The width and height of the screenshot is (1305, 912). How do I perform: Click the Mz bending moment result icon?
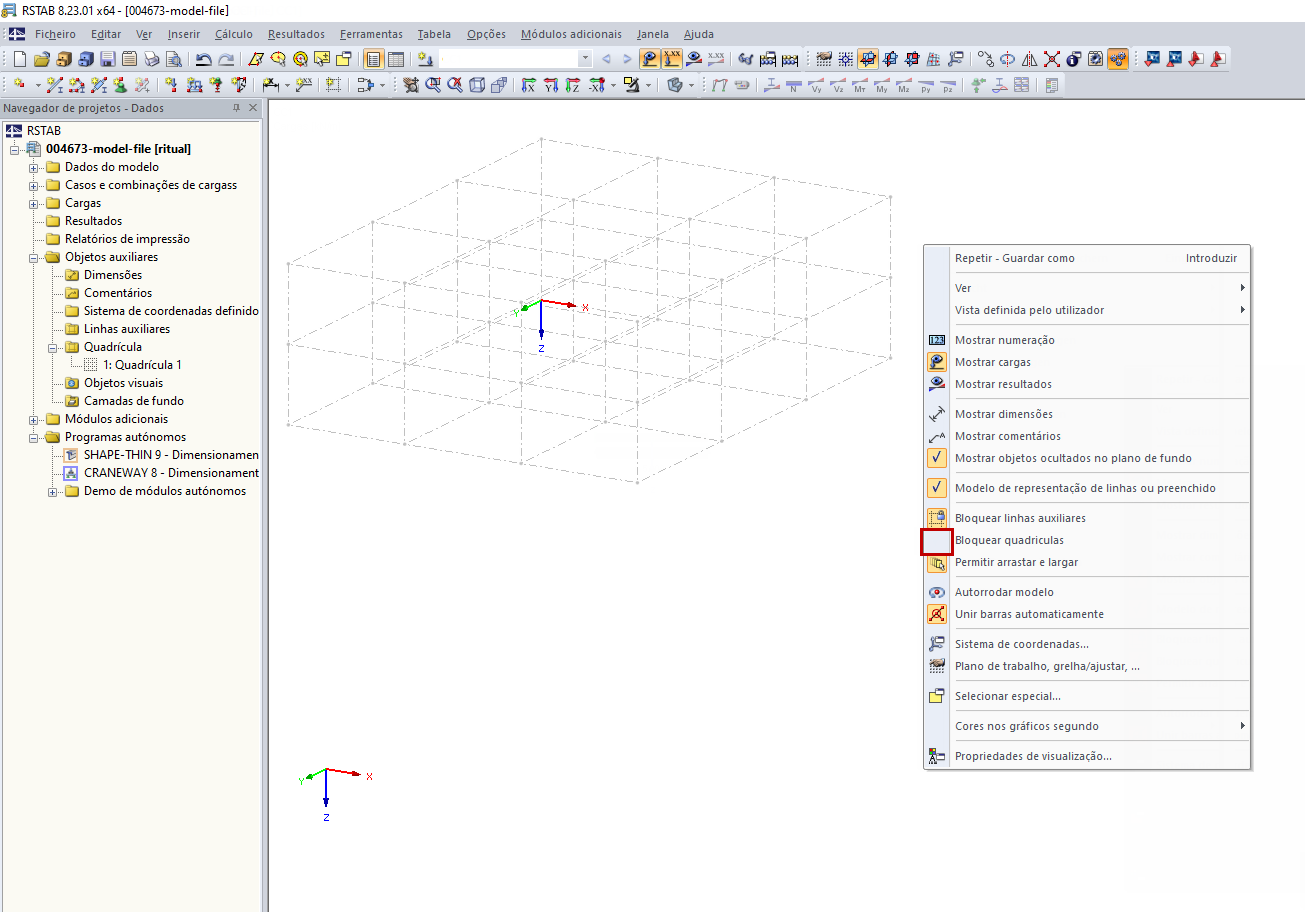point(904,85)
